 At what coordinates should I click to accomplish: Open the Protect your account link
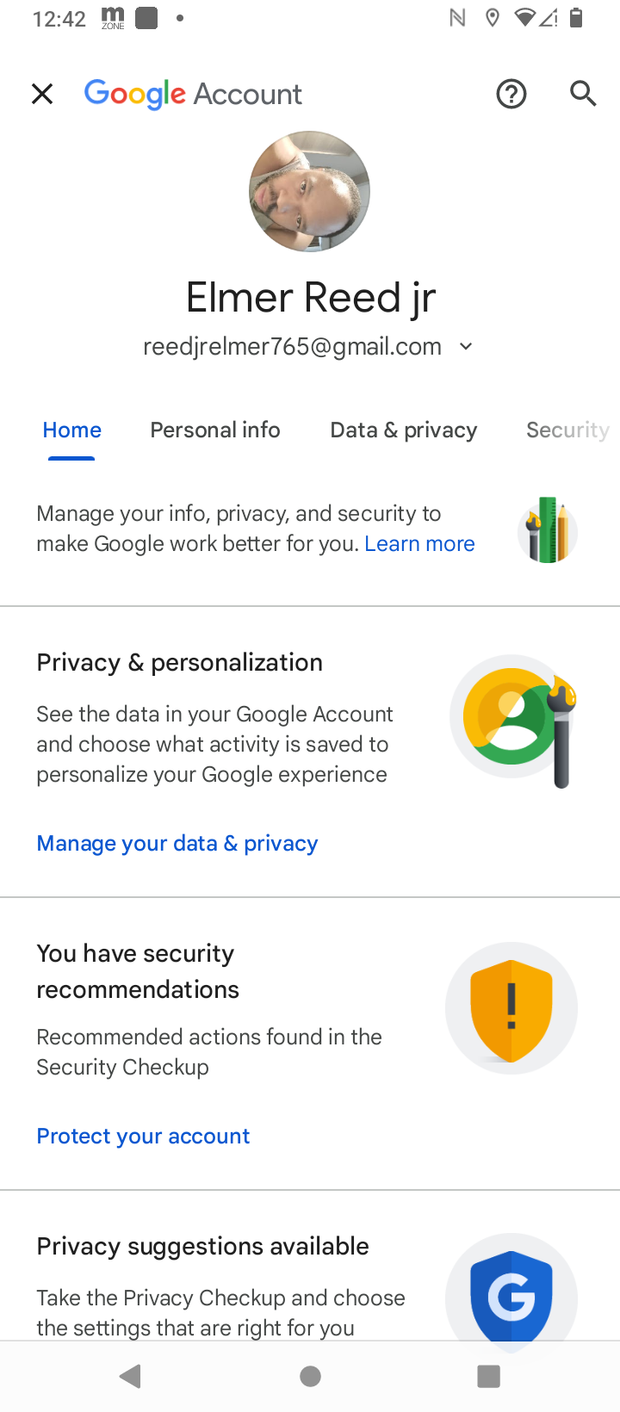[x=143, y=1136]
